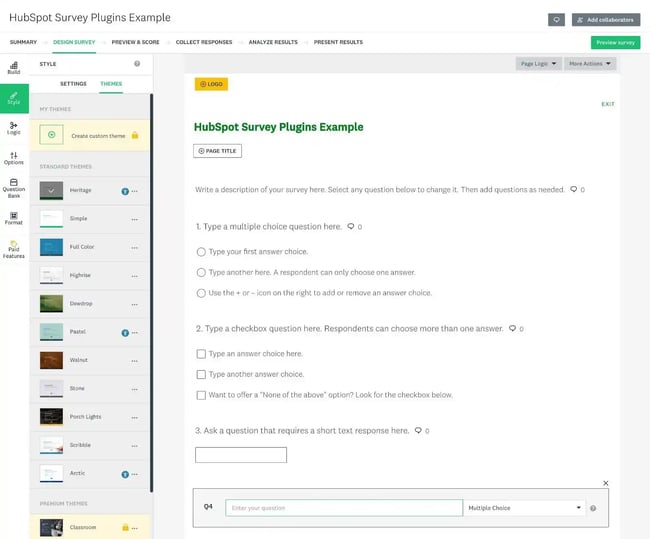
Task: Click the info badge on Arctic theme
Action: pos(125,474)
